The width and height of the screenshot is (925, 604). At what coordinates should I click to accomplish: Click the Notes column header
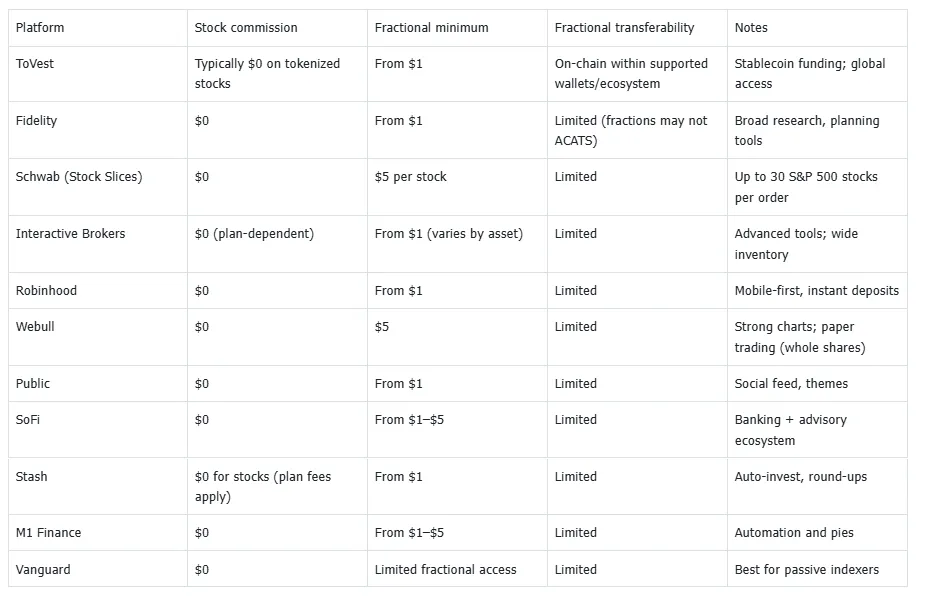[x=751, y=28]
